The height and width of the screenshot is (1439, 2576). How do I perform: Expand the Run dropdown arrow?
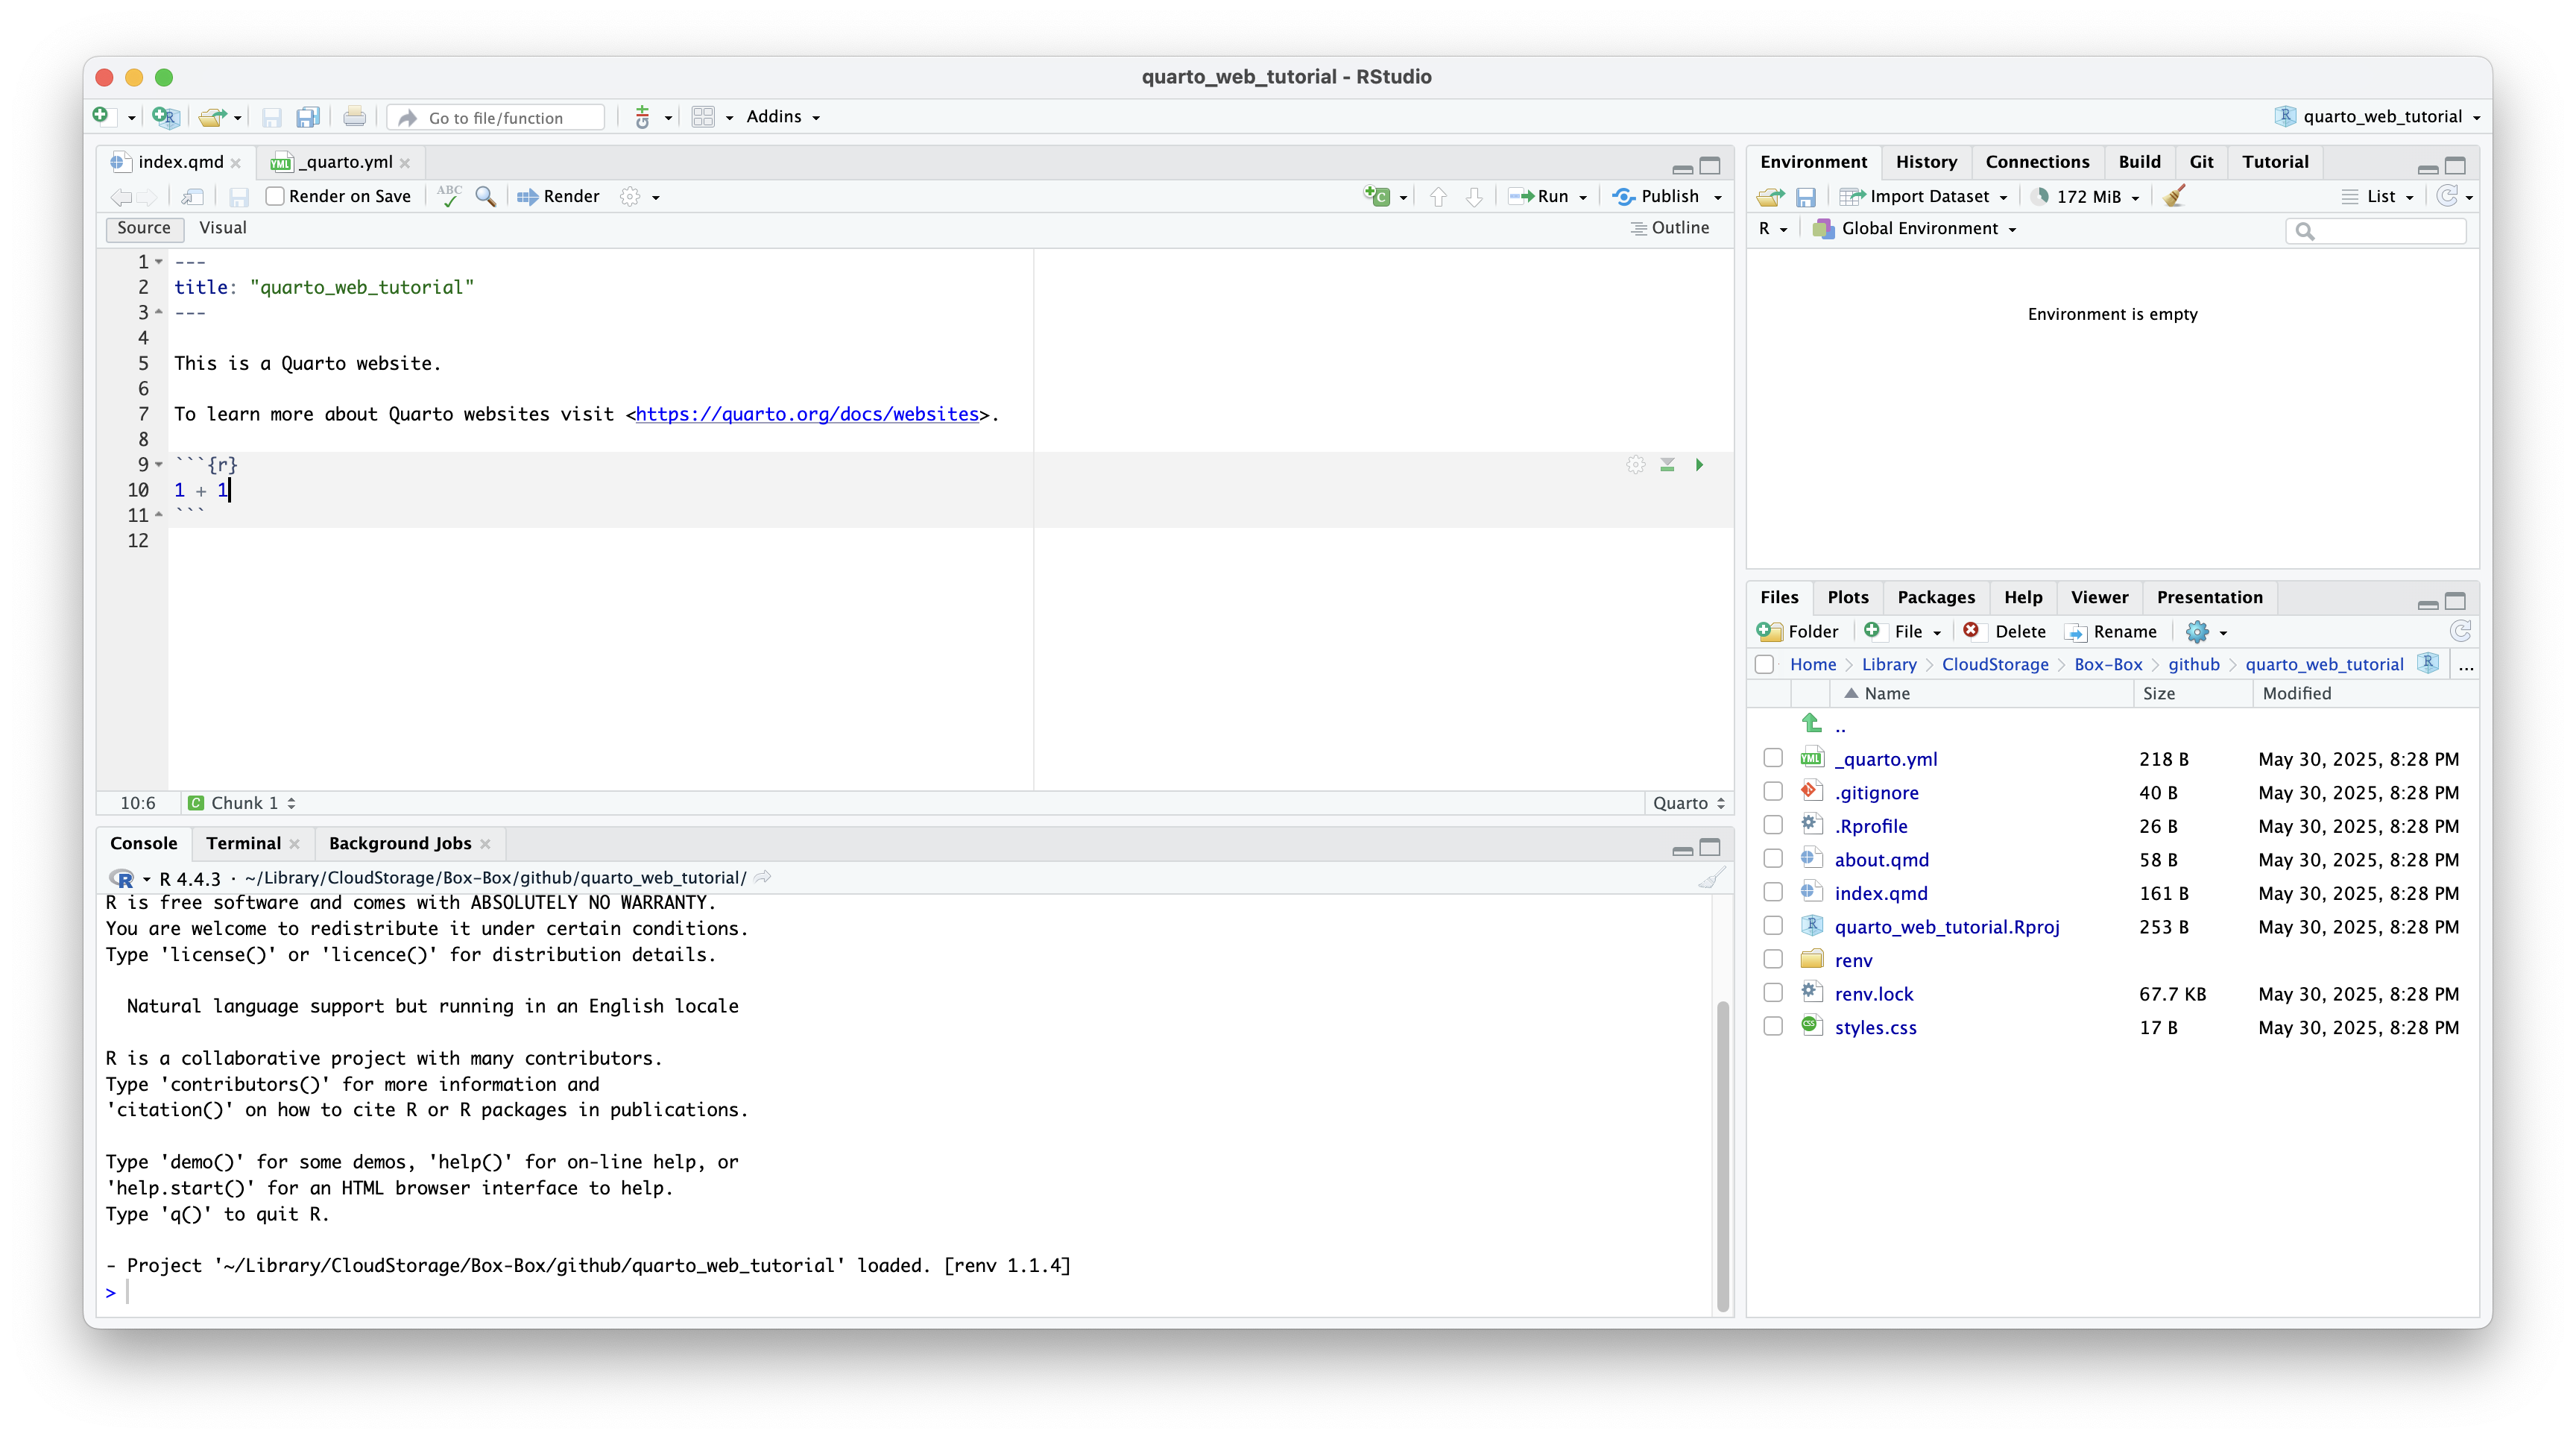(x=1583, y=197)
